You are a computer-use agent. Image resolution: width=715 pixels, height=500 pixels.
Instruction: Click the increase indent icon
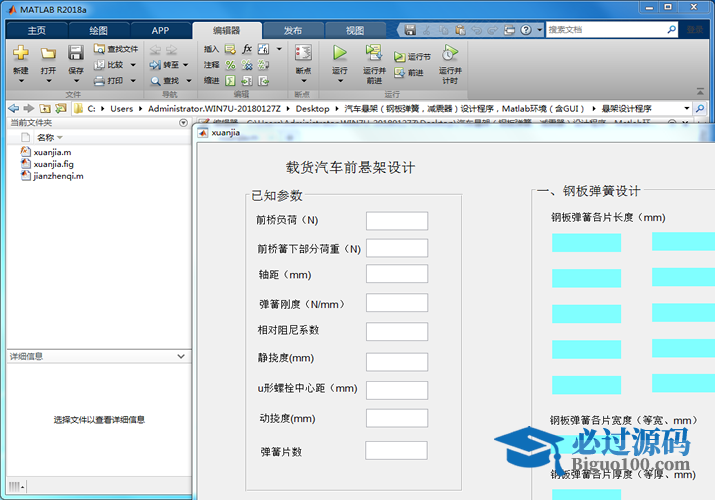click(247, 81)
